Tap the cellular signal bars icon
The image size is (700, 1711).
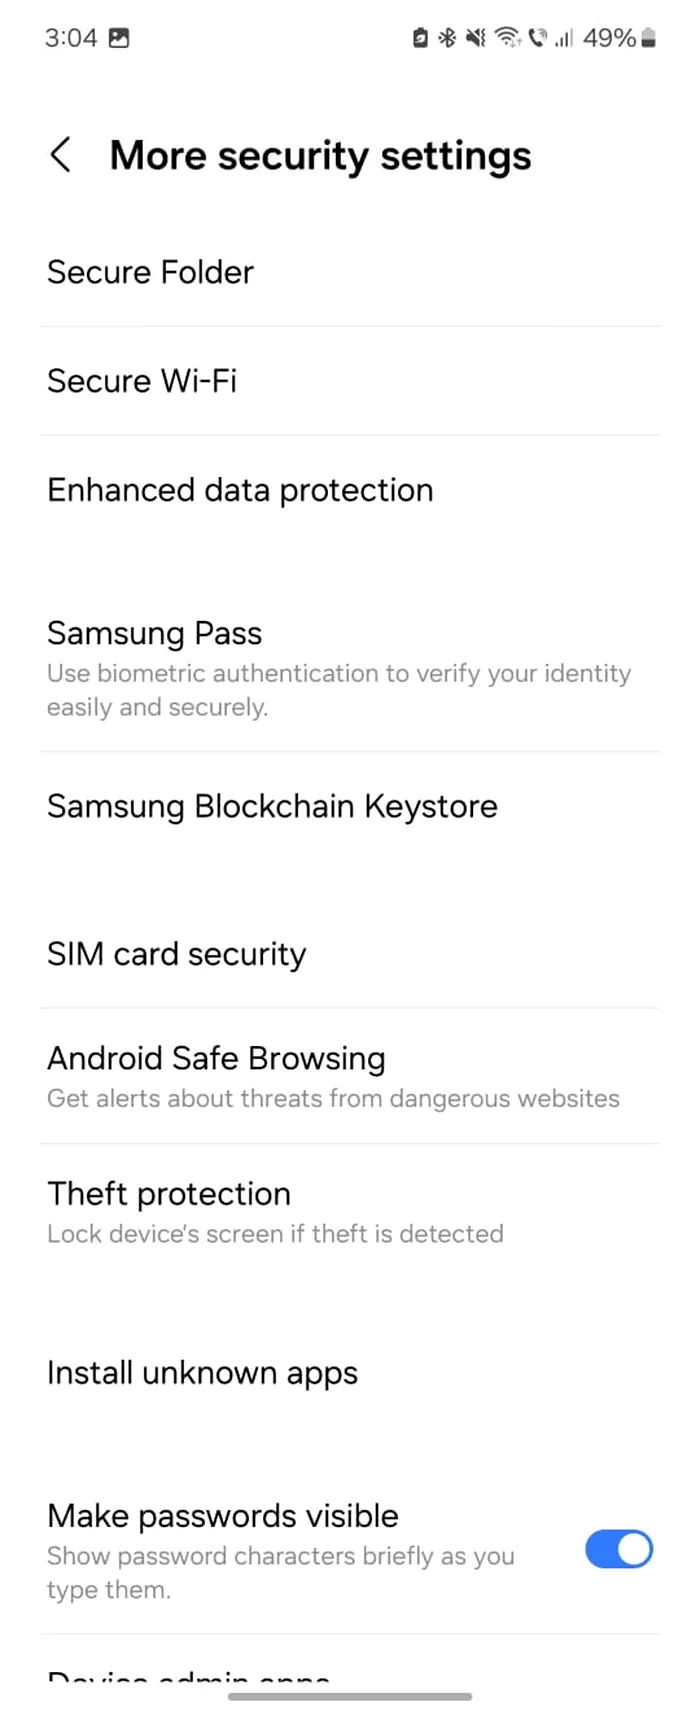coord(564,38)
